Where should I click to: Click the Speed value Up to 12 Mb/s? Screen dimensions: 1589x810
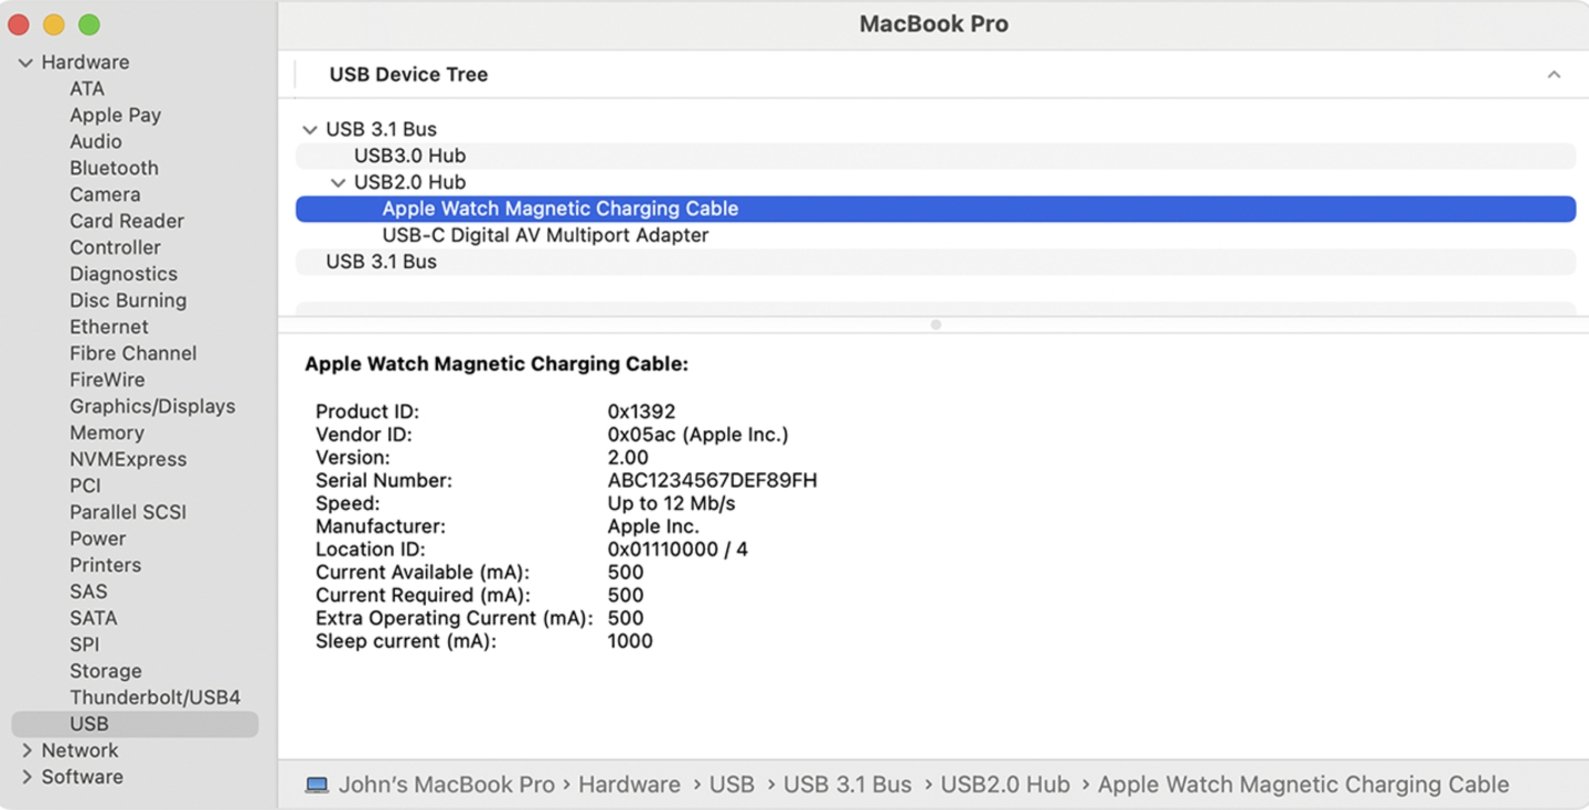tap(671, 504)
